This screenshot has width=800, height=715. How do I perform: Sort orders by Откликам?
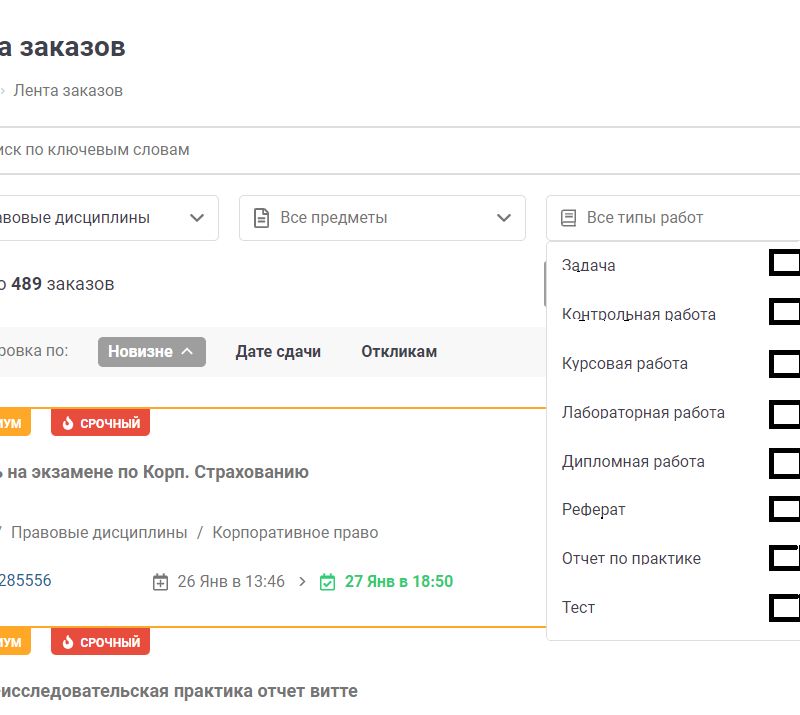tap(399, 352)
